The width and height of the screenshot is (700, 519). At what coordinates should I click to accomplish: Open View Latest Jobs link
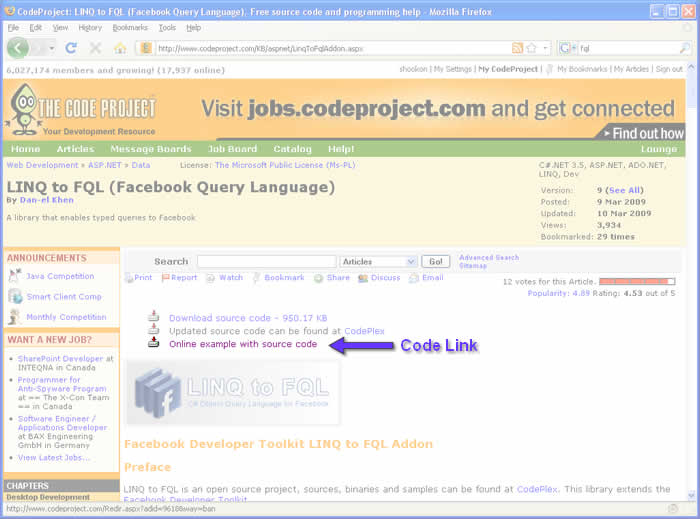pos(54,457)
